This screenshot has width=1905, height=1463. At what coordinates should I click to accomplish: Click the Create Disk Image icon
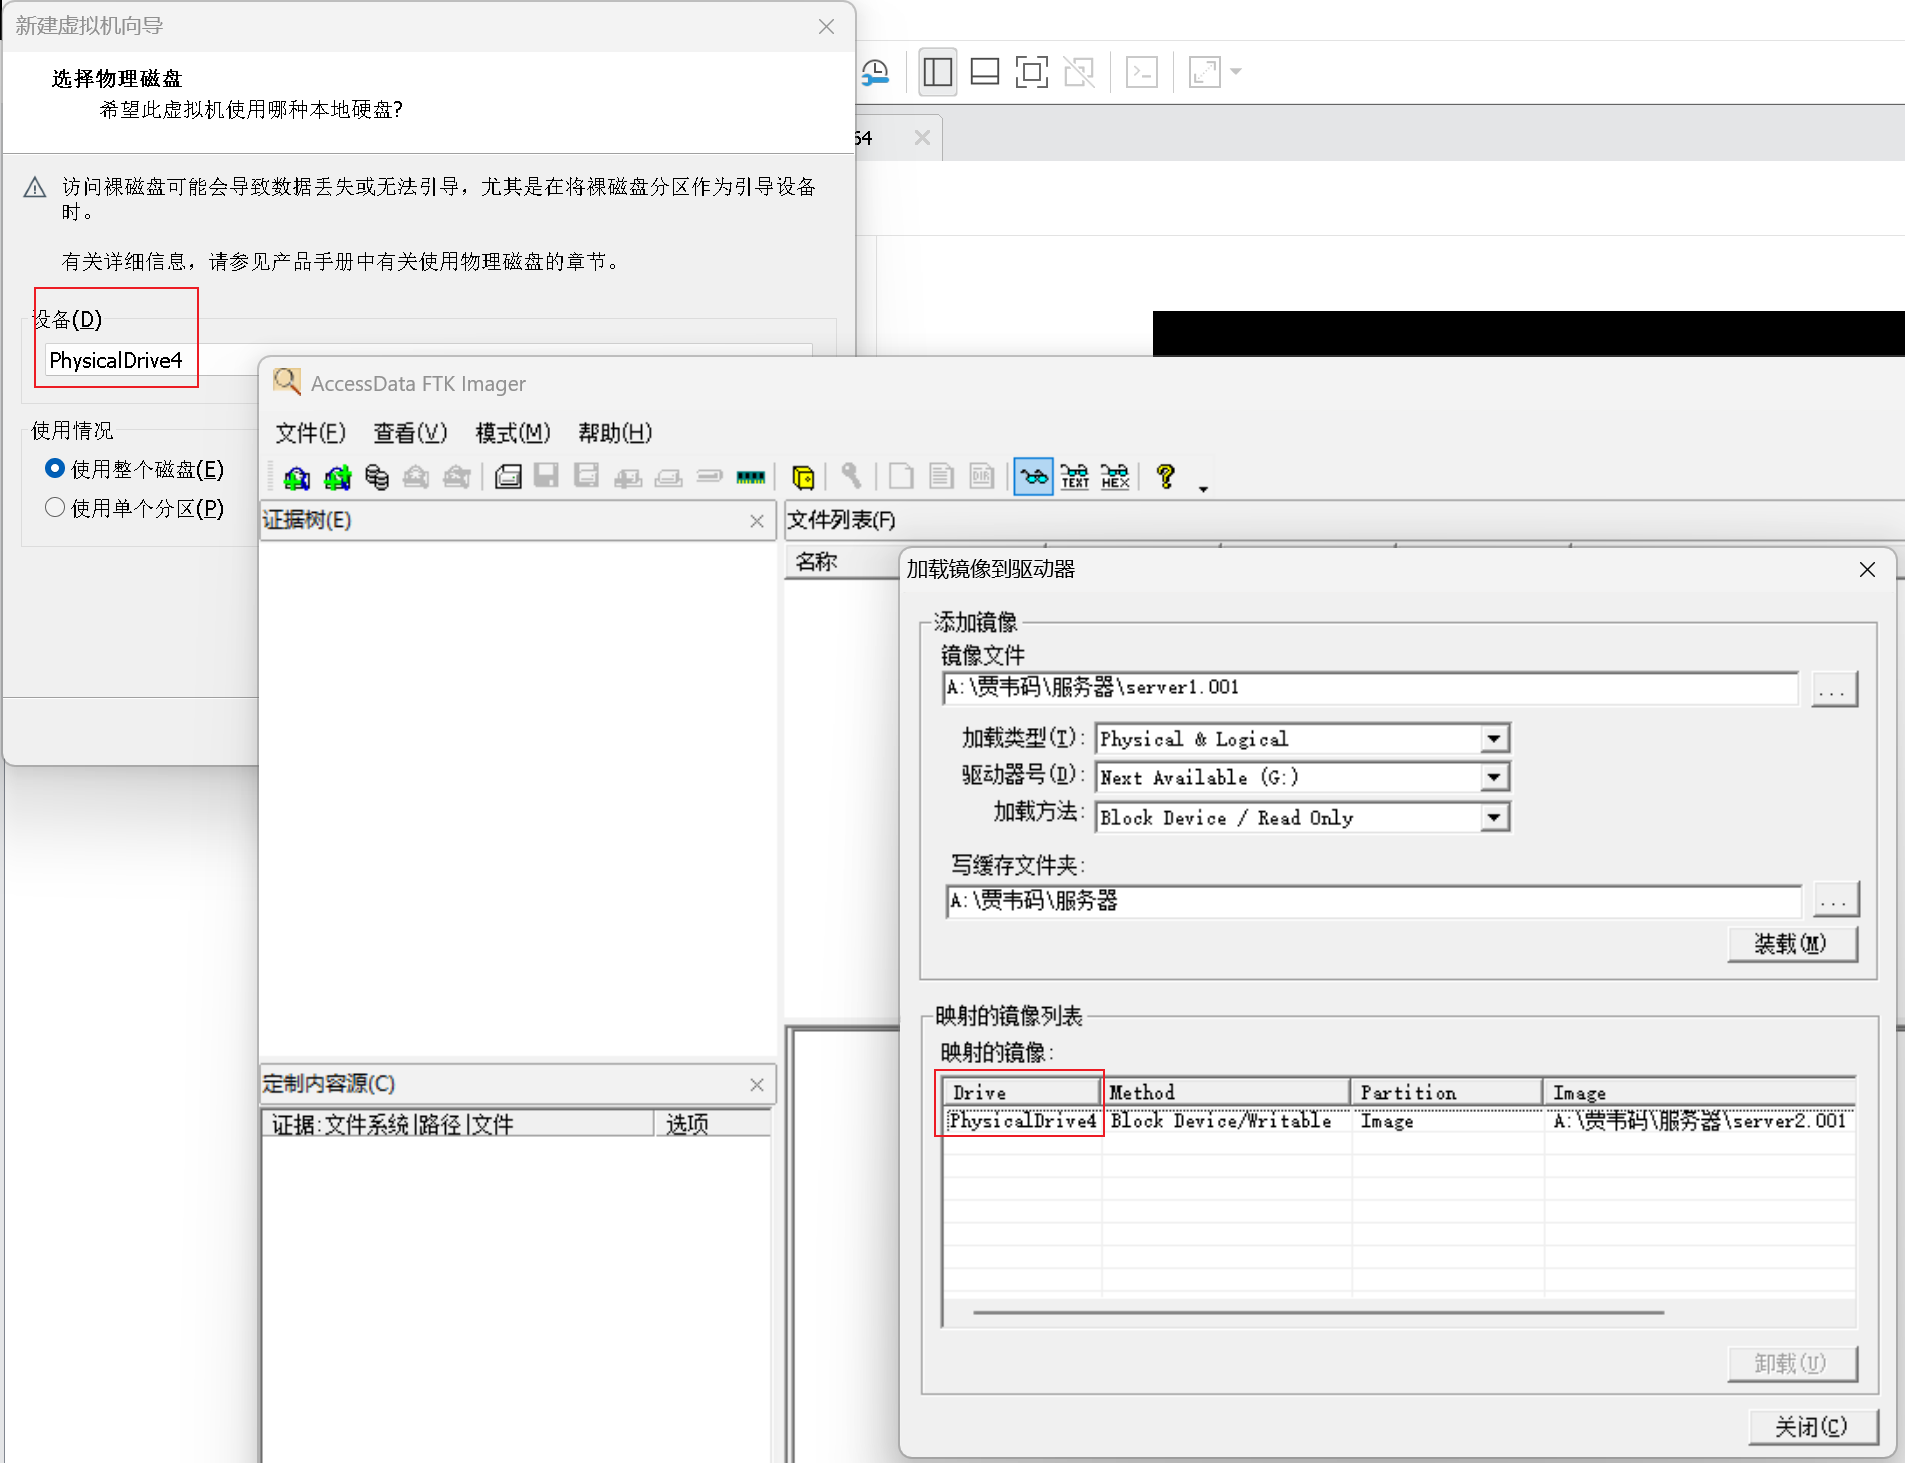pyautogui.click(x=508, y=477)
